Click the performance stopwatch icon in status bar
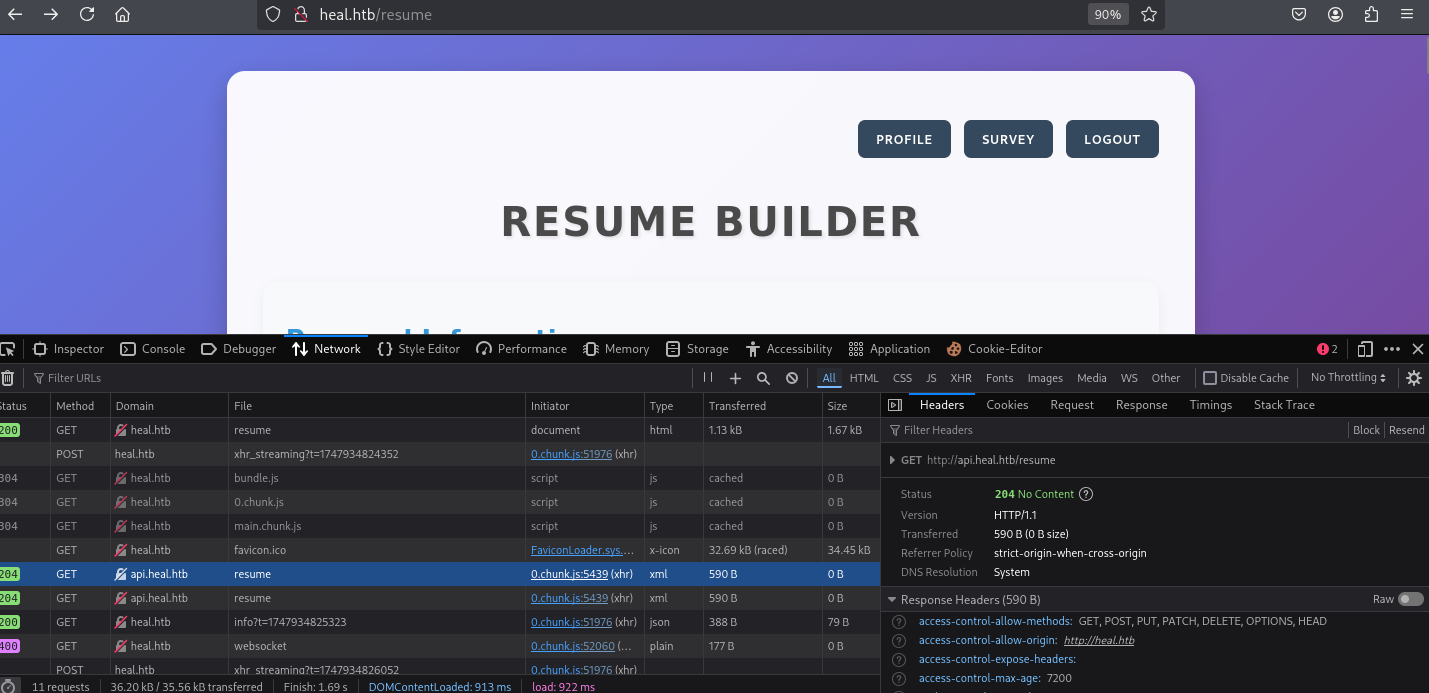The image size is (1429, 693). [9, 687]
